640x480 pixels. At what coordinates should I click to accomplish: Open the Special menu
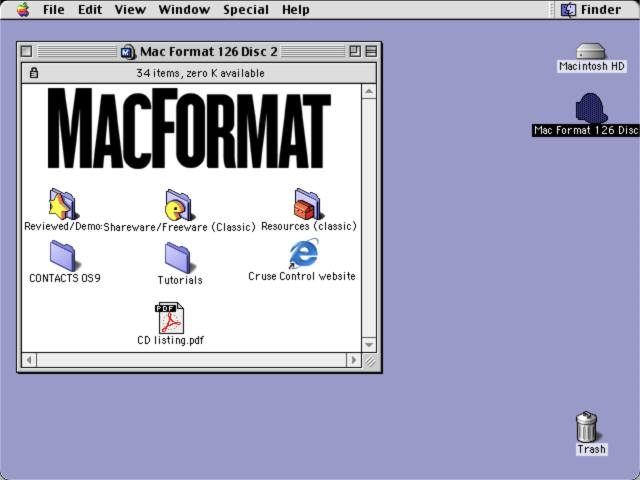point(246,9)
